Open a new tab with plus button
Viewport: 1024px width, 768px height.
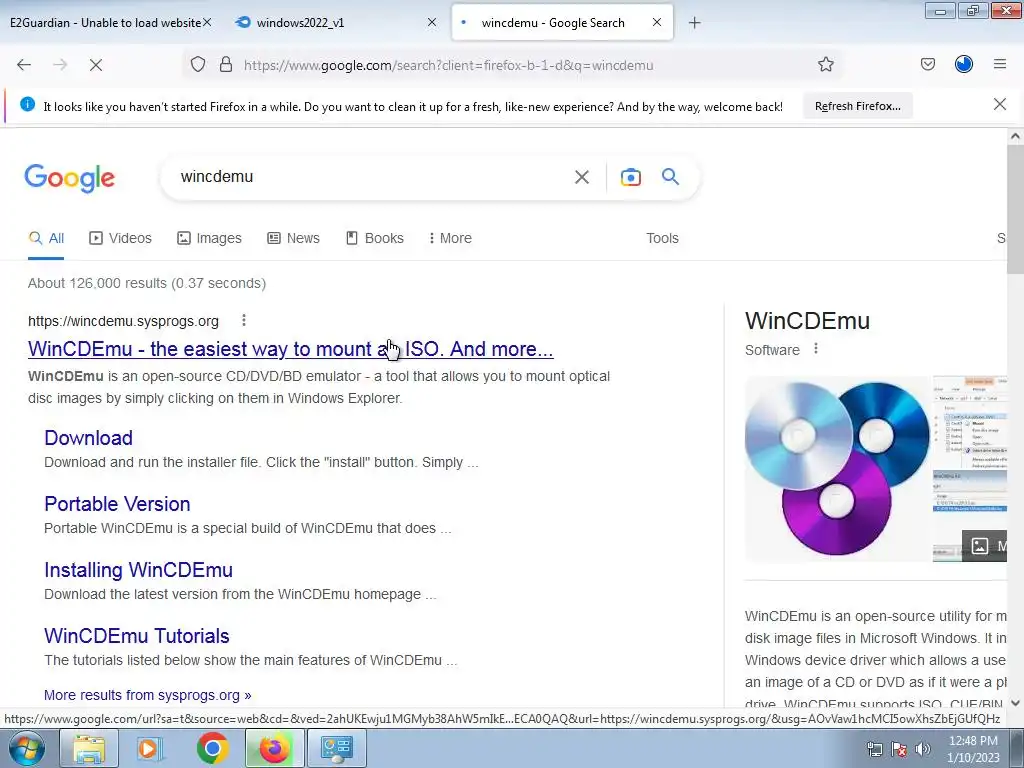694,23
